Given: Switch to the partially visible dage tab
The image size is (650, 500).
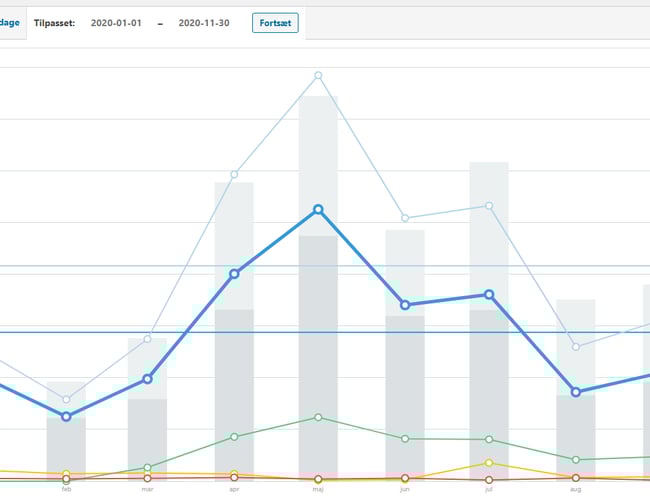Looking at the screenshot, I should coord(9,23).
